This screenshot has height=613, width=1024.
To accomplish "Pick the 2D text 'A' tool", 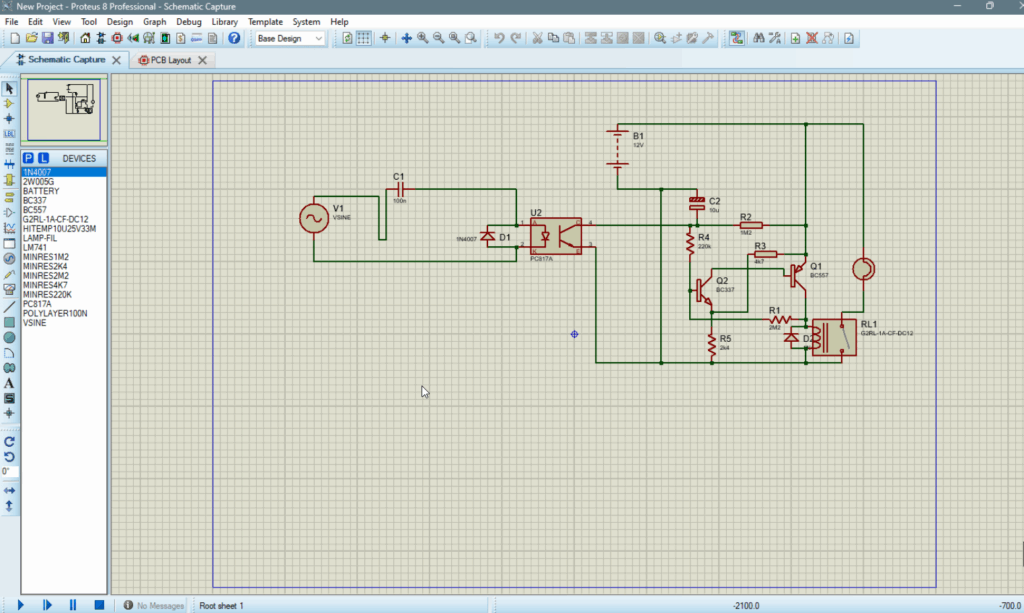I will [9, 383].
